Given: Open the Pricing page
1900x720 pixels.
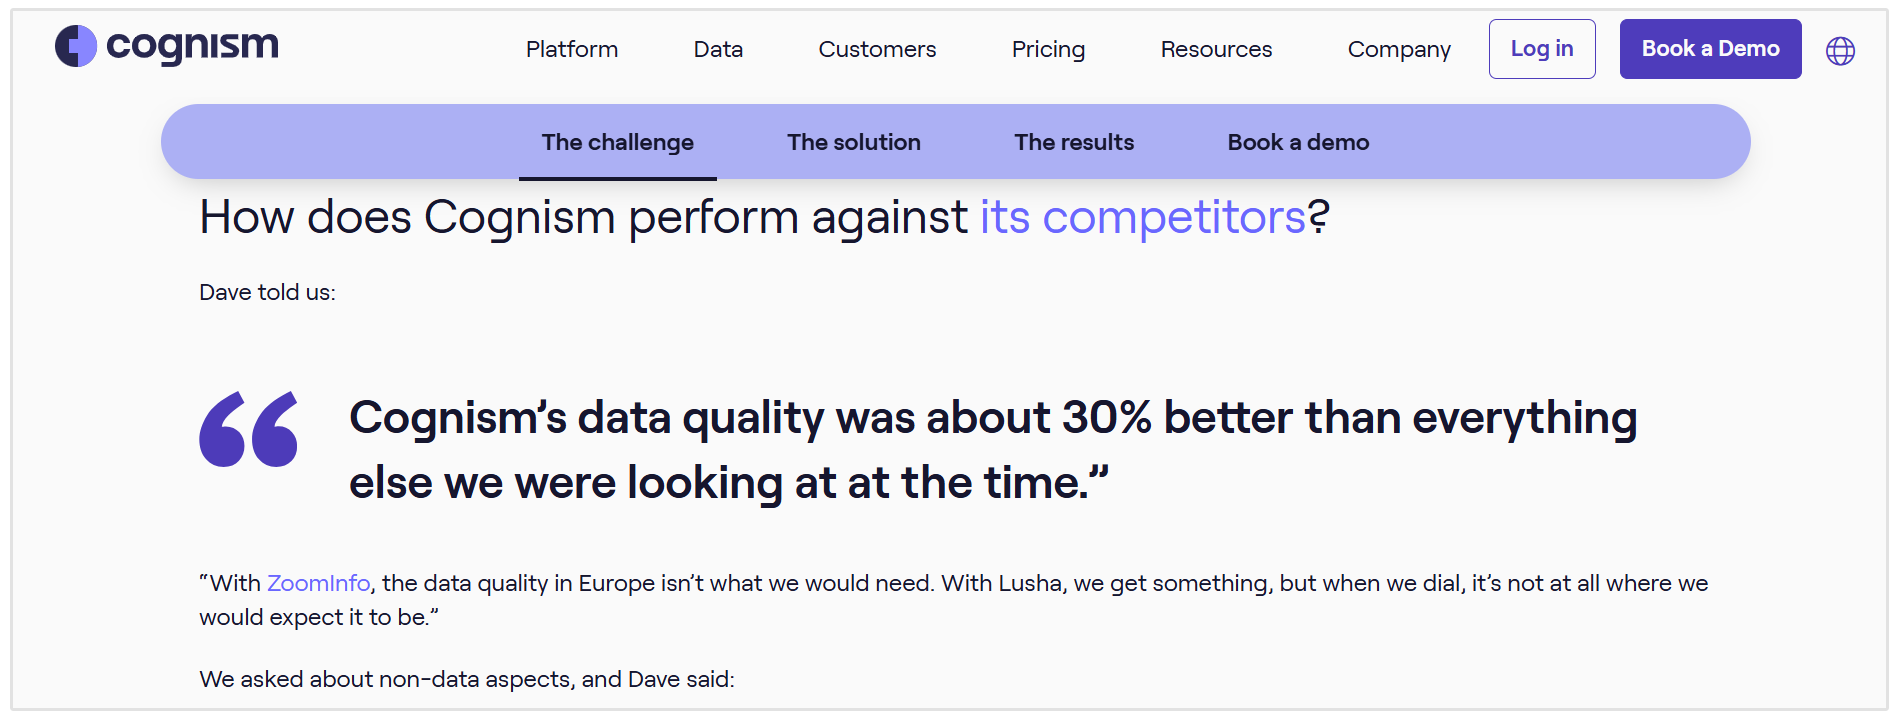Looking at the screenshot, I should coord(1048,48).
